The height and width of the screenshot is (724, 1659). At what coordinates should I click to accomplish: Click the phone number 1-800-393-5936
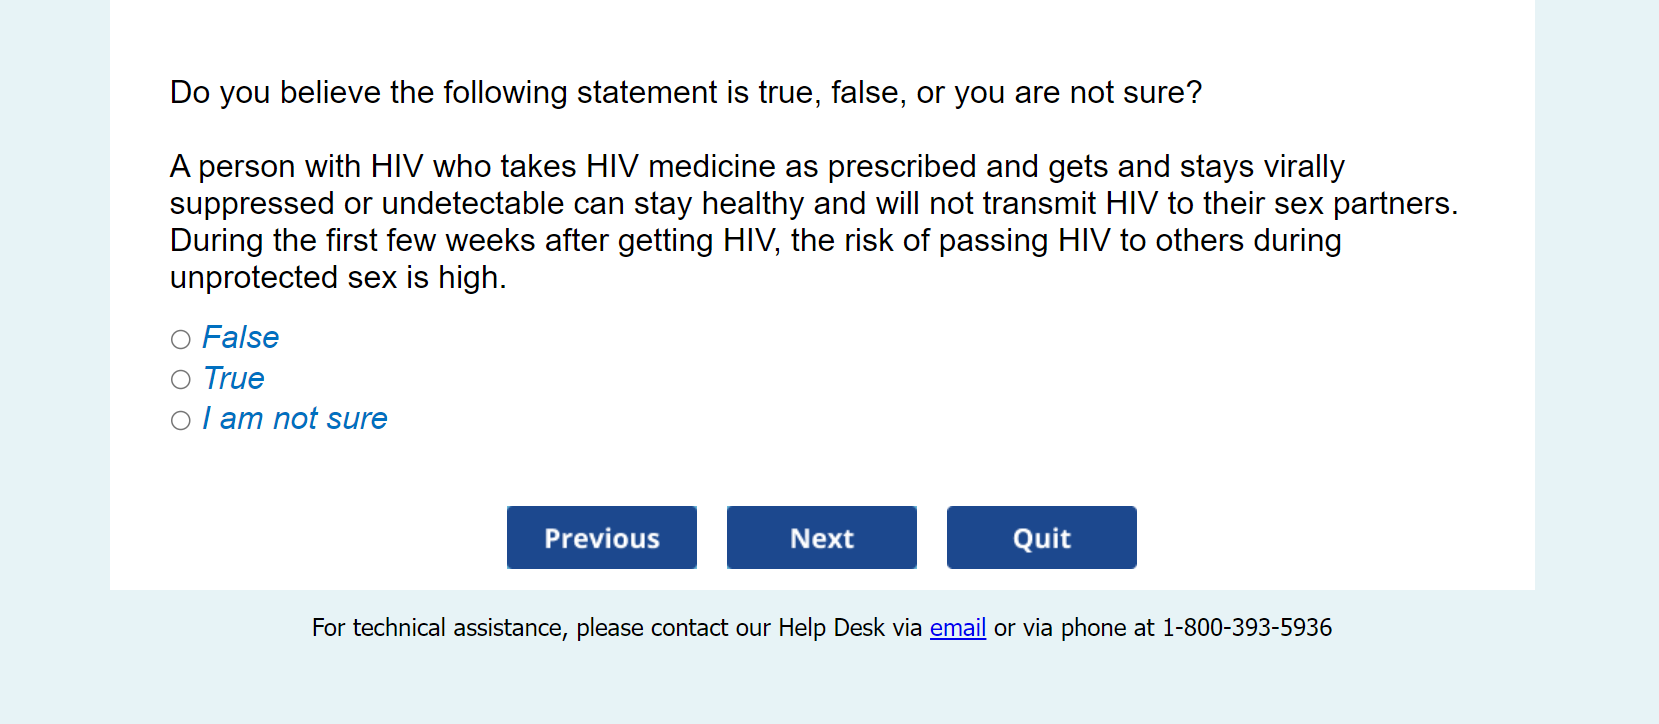(x=1246, y=628)
